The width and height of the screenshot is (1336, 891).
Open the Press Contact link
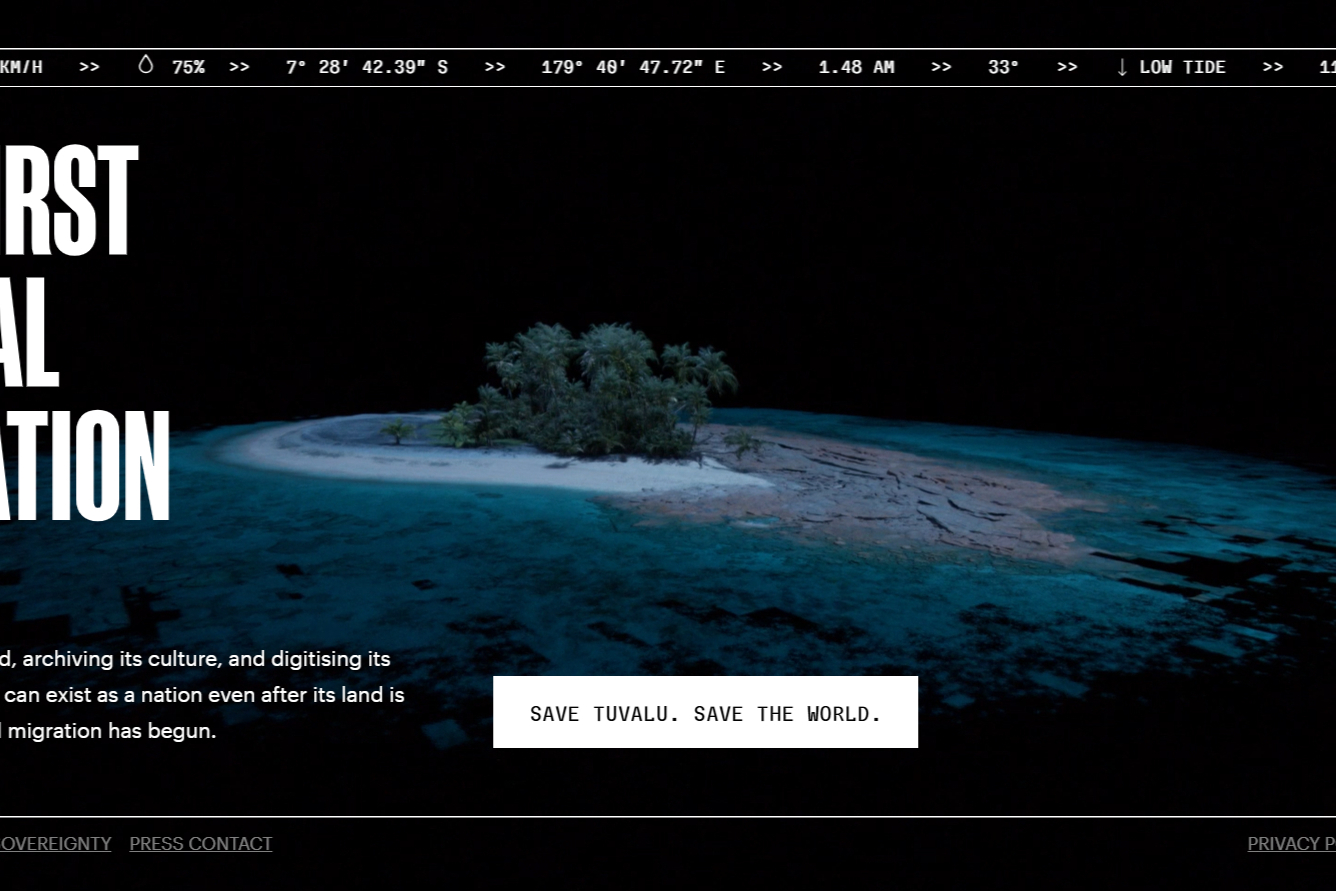point(201,844)
